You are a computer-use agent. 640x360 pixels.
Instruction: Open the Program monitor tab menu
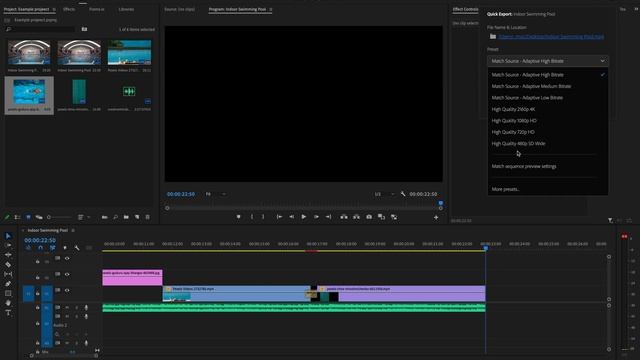[x=271, y=9]
